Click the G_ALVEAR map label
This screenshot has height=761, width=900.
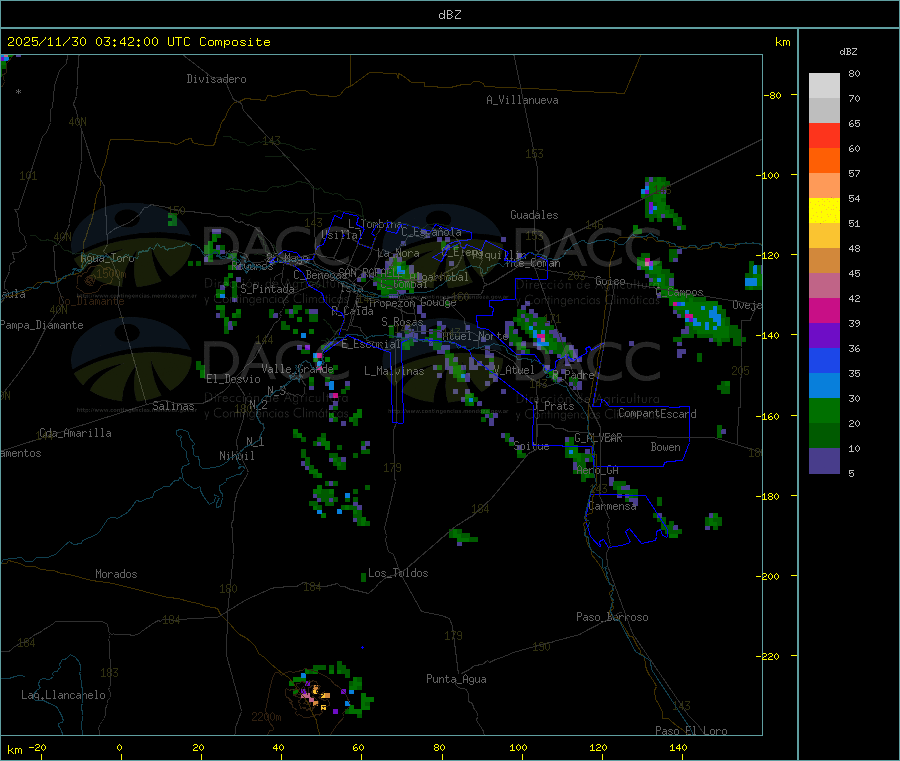click(598, 438)
